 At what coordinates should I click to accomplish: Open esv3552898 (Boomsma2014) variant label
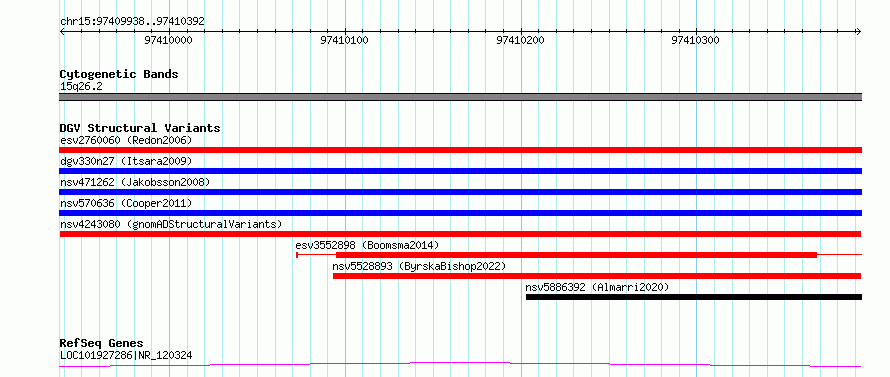coord(367,245)
